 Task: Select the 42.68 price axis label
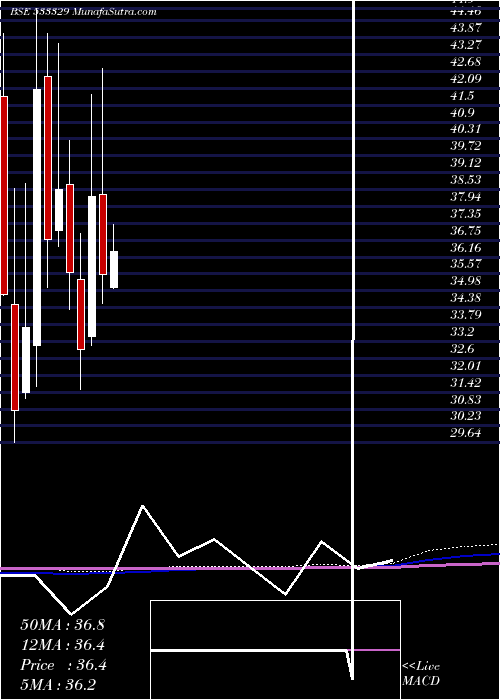pos(466,62)
